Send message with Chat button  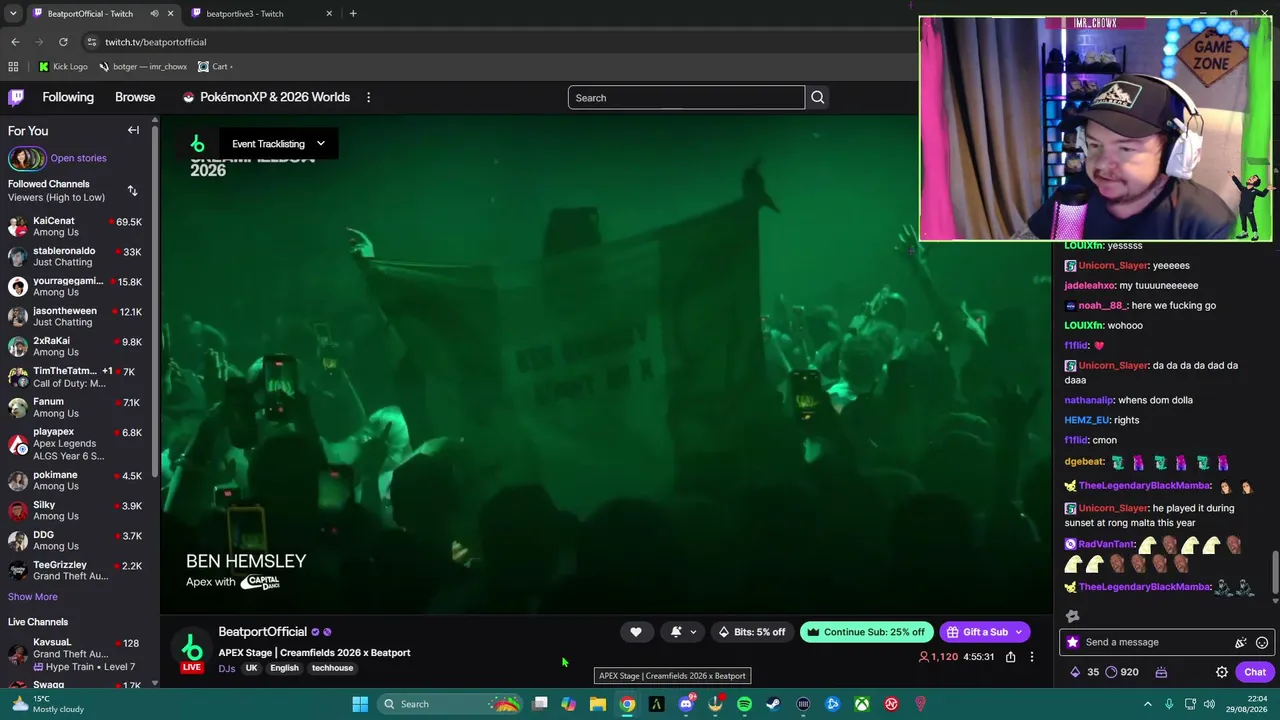pyautogui.click(x=1255, y=672)
